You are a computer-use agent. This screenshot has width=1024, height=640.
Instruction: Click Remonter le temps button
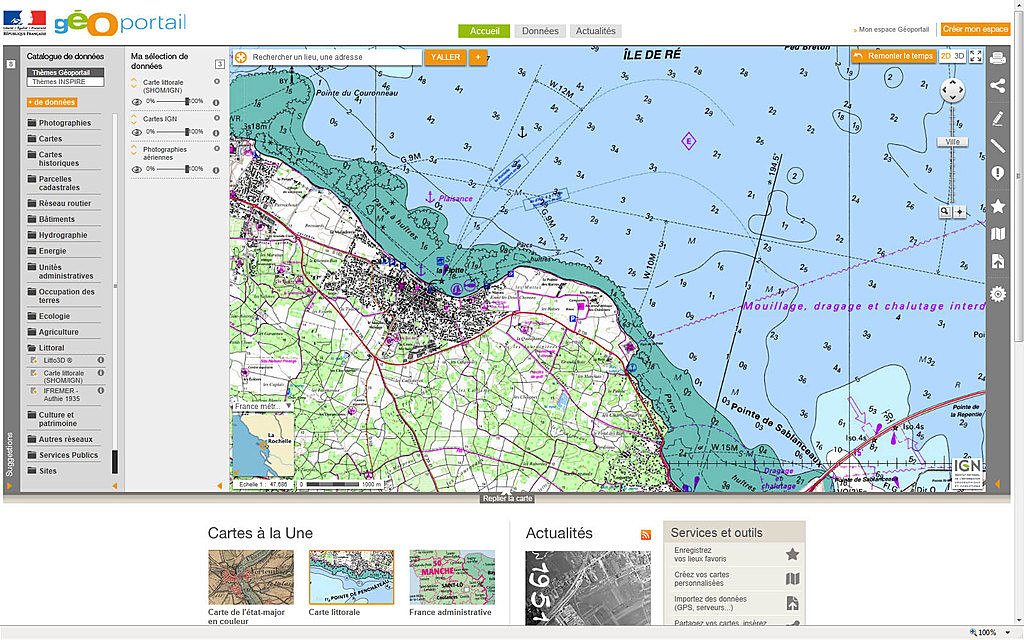pyautogui.click(x=893, y=56)
